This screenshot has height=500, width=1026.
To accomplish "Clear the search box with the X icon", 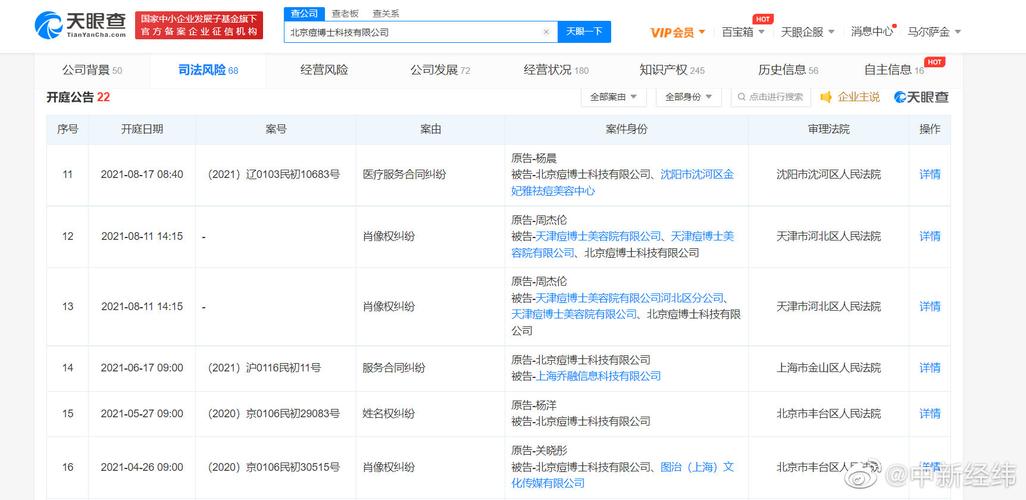I will 546,32.
